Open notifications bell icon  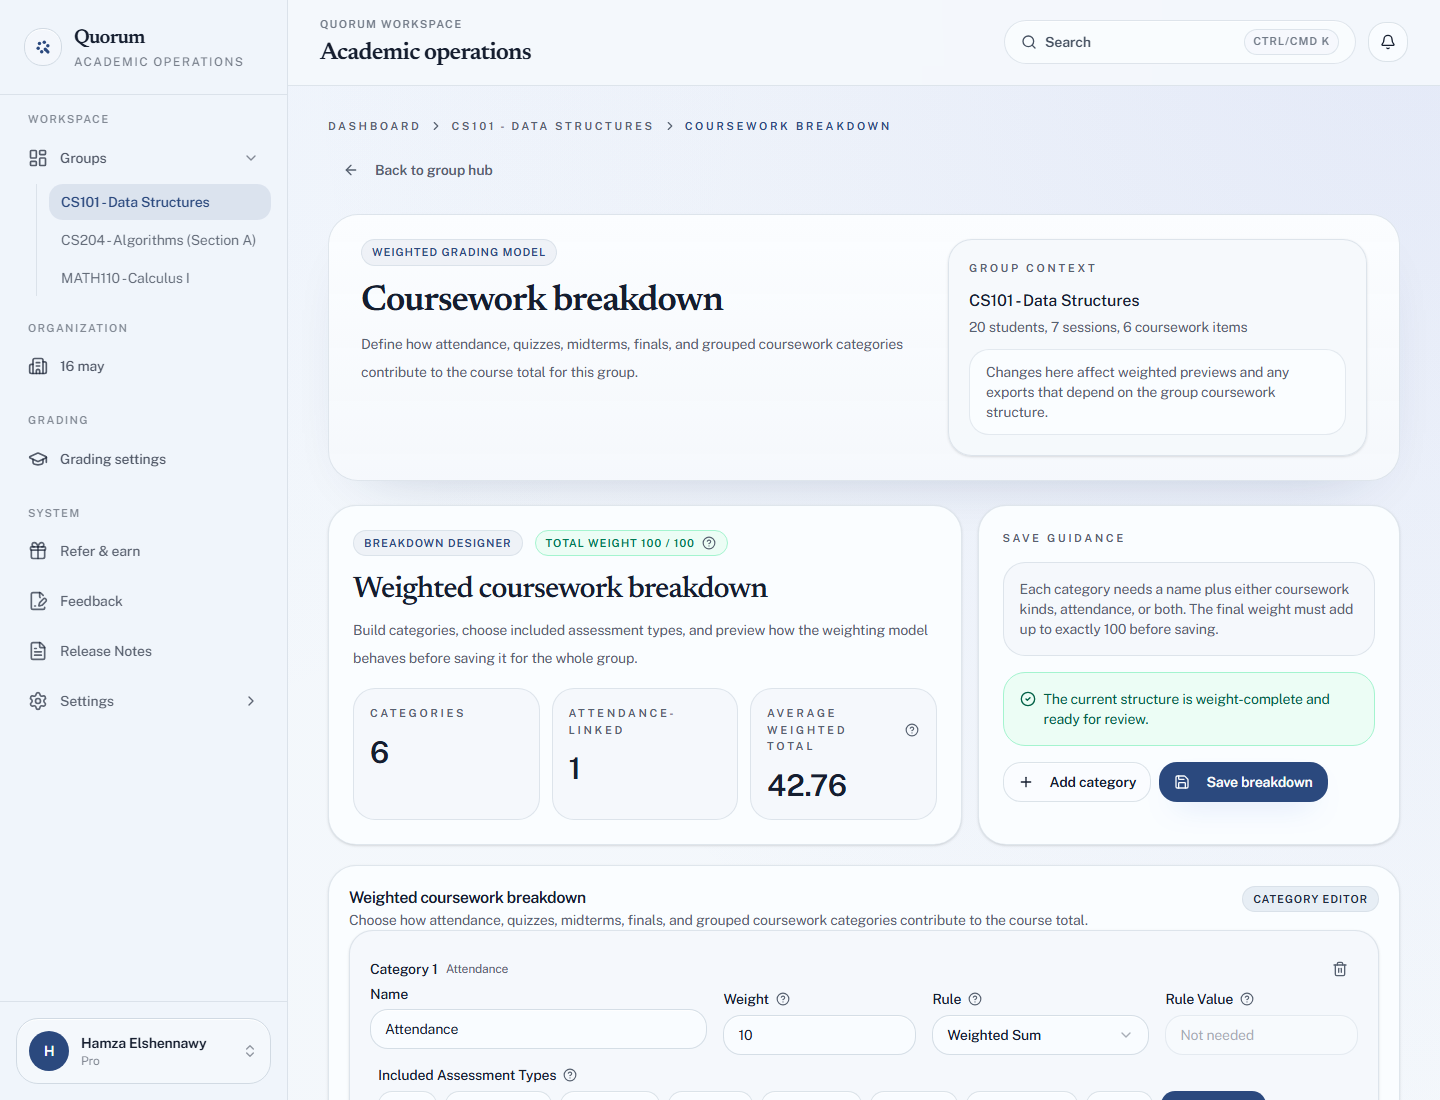pyautogui.click(x=1388, y=42)
